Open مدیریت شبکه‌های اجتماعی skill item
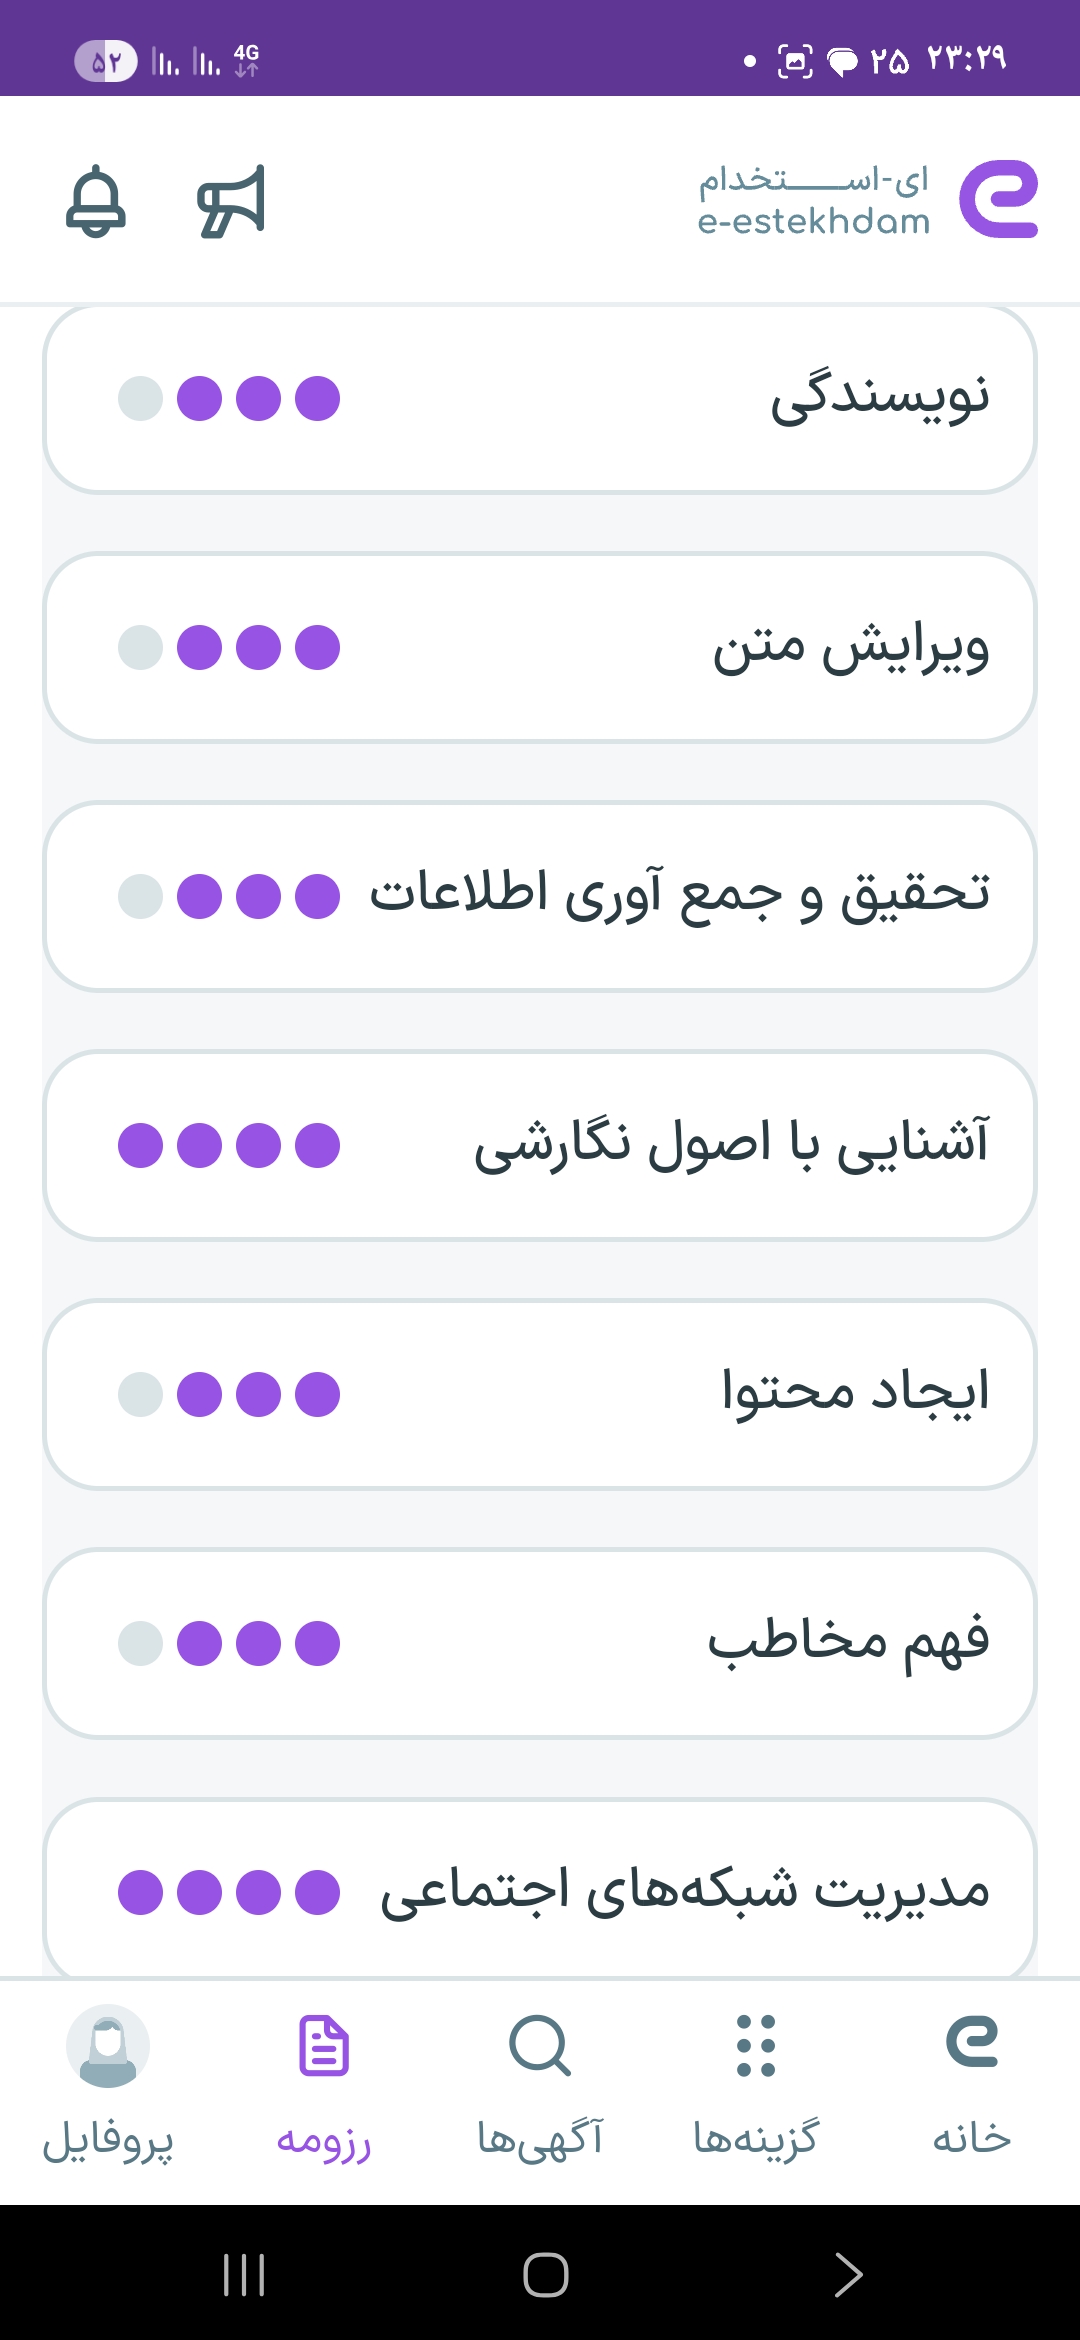Image resolution: width=1080 pixels, height=2340 pixels. click(685, 1890)
